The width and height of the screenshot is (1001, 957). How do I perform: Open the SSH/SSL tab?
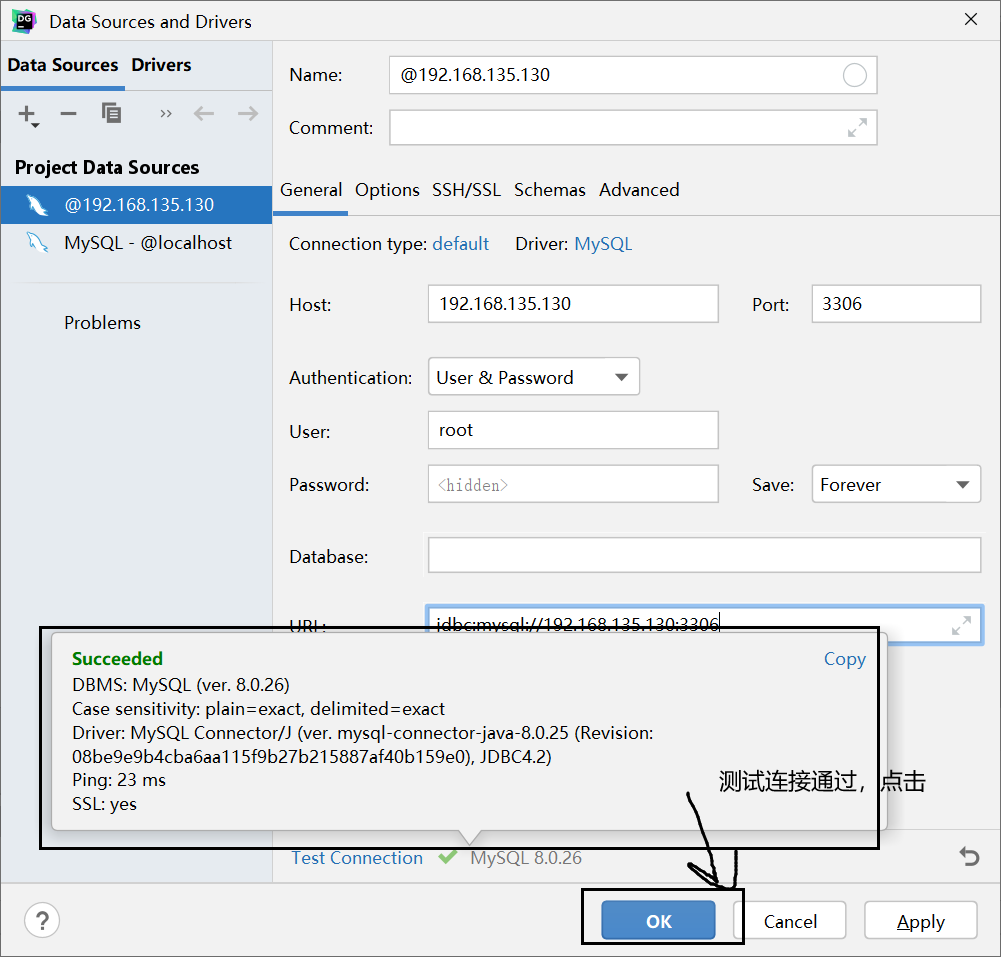point(466,190)
